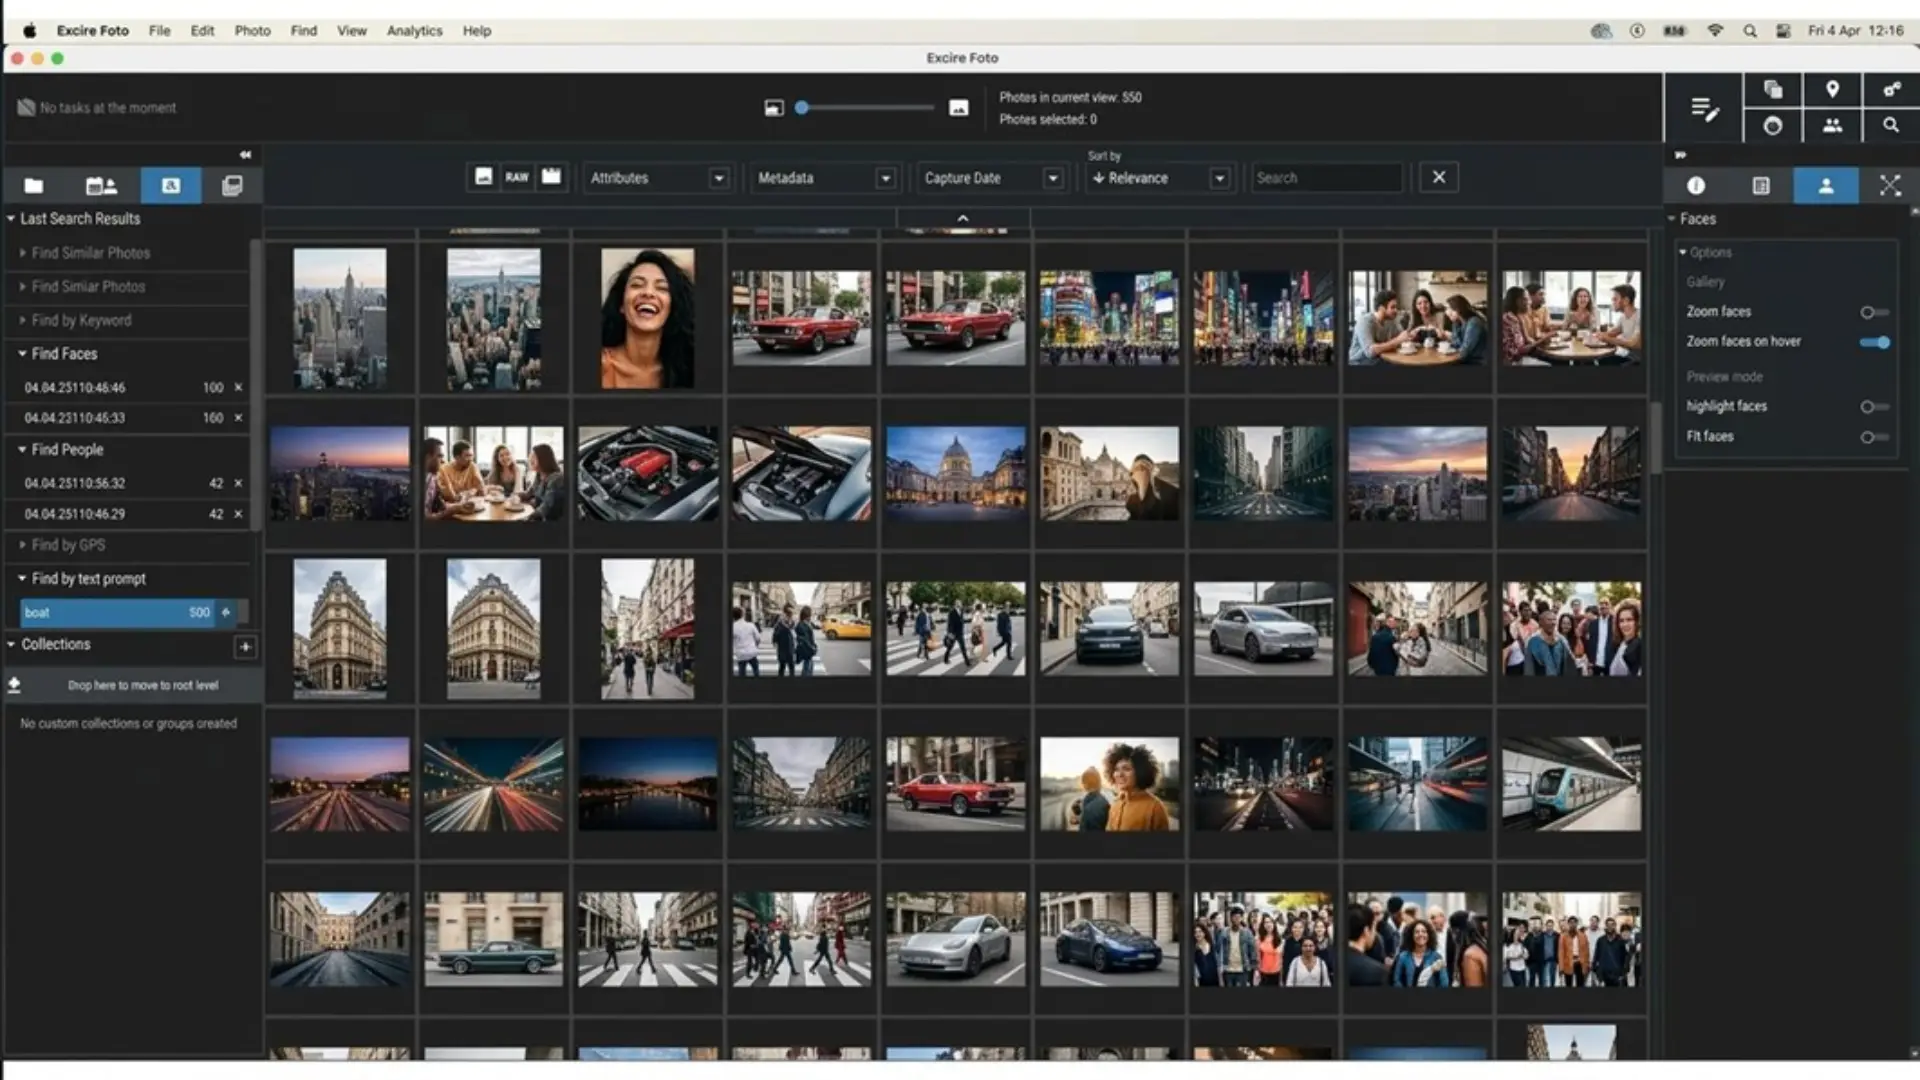Select the laughing woman portrait thumbnail
This screenshot has height=1080, width=1920.
tap(647, 318)
